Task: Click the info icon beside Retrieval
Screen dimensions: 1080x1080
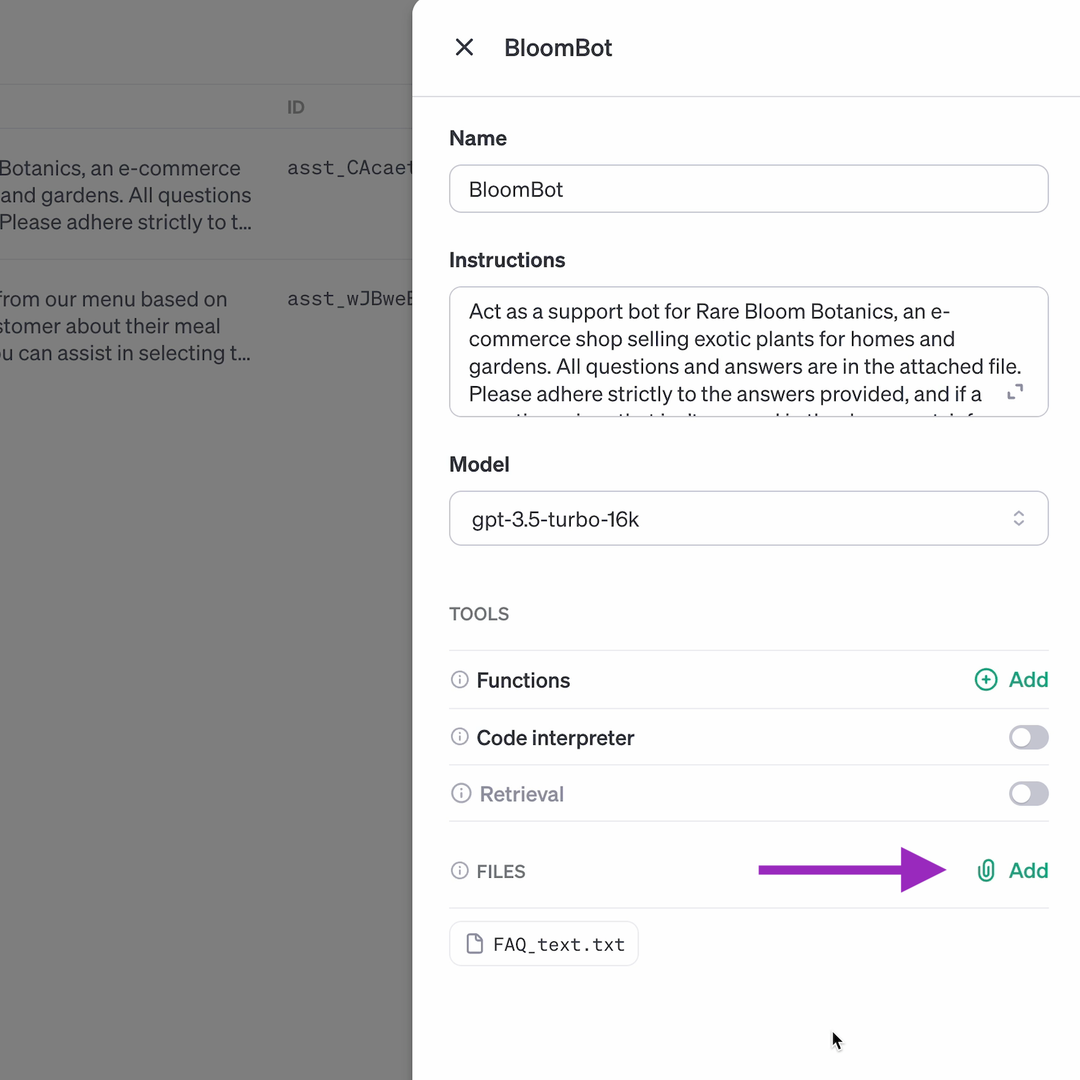Action: pos(461,793)
